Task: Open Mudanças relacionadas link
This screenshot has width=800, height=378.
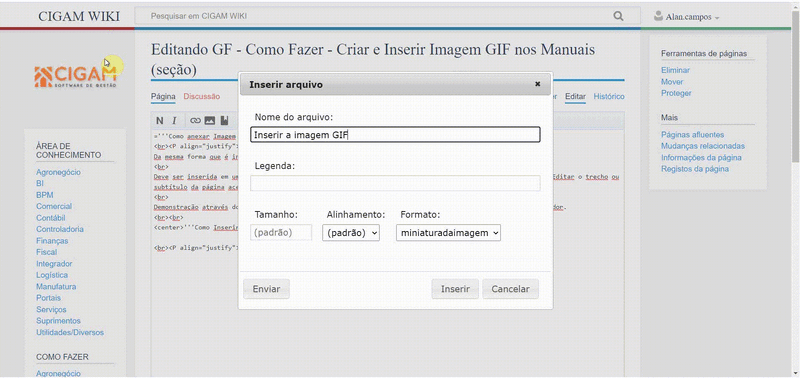Action: pyautogui.click(x=703, y=146)
